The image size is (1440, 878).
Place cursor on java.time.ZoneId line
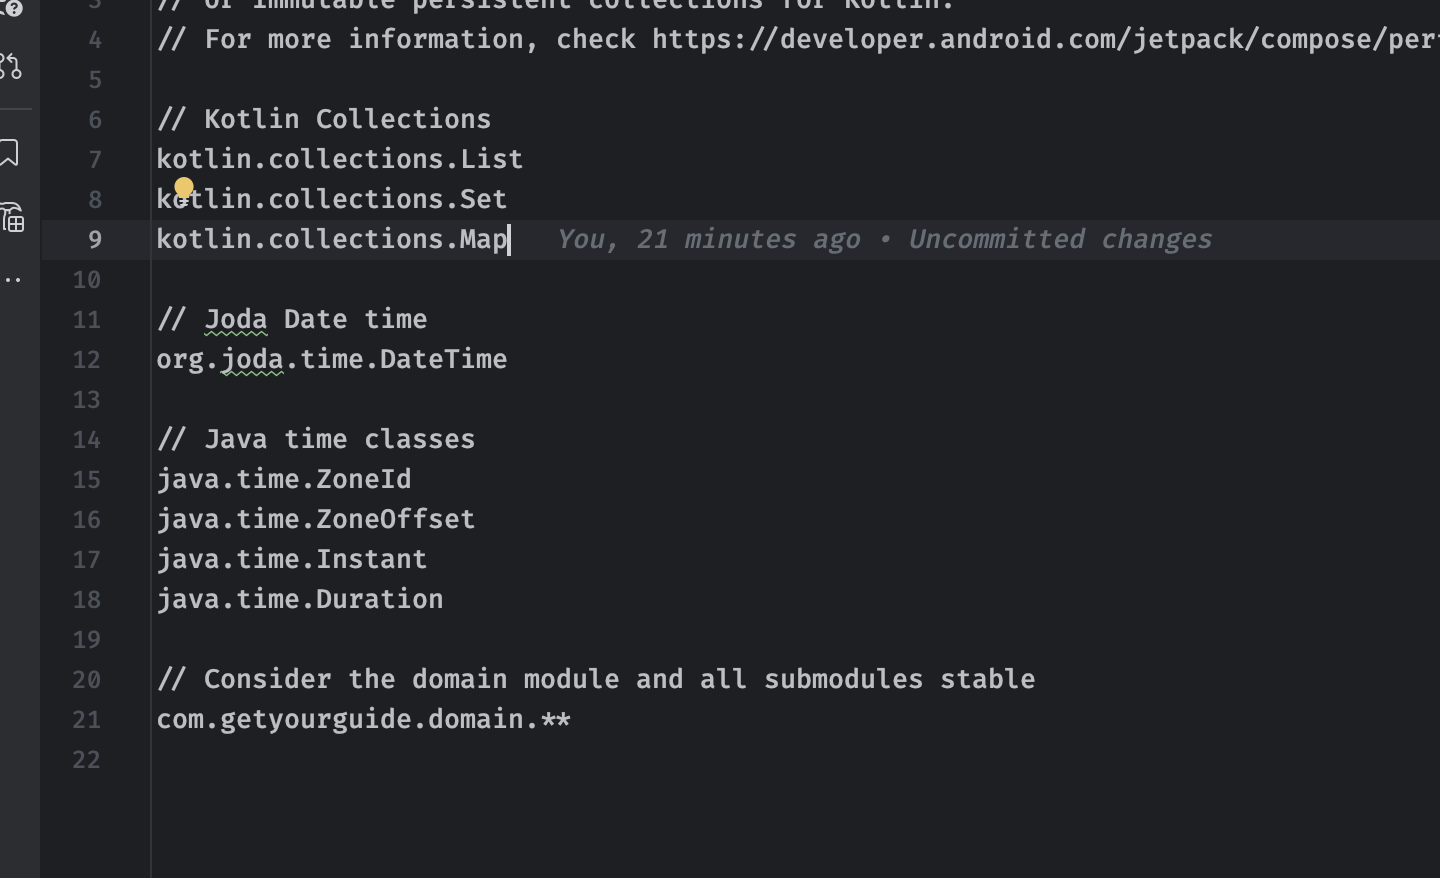(x=284, y=480)
